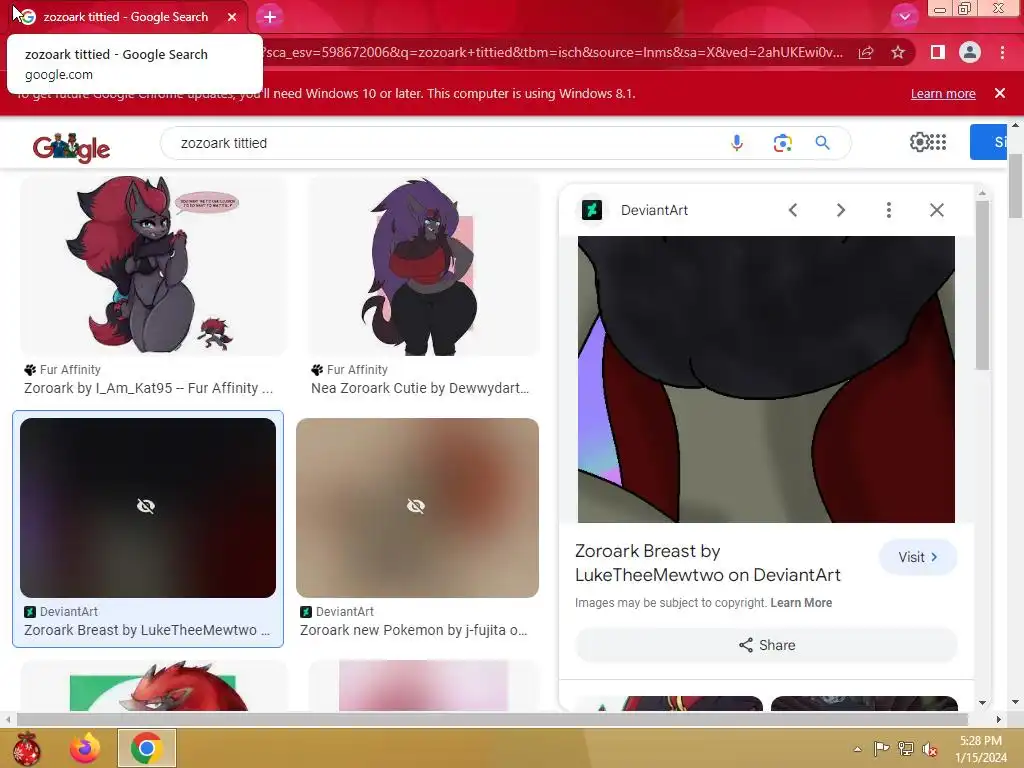Image resolution: width=1024 pixels, height=768 pixels.
Task: Select the zozoark tittied Google Search tab
Action: [x=125, y=17]
